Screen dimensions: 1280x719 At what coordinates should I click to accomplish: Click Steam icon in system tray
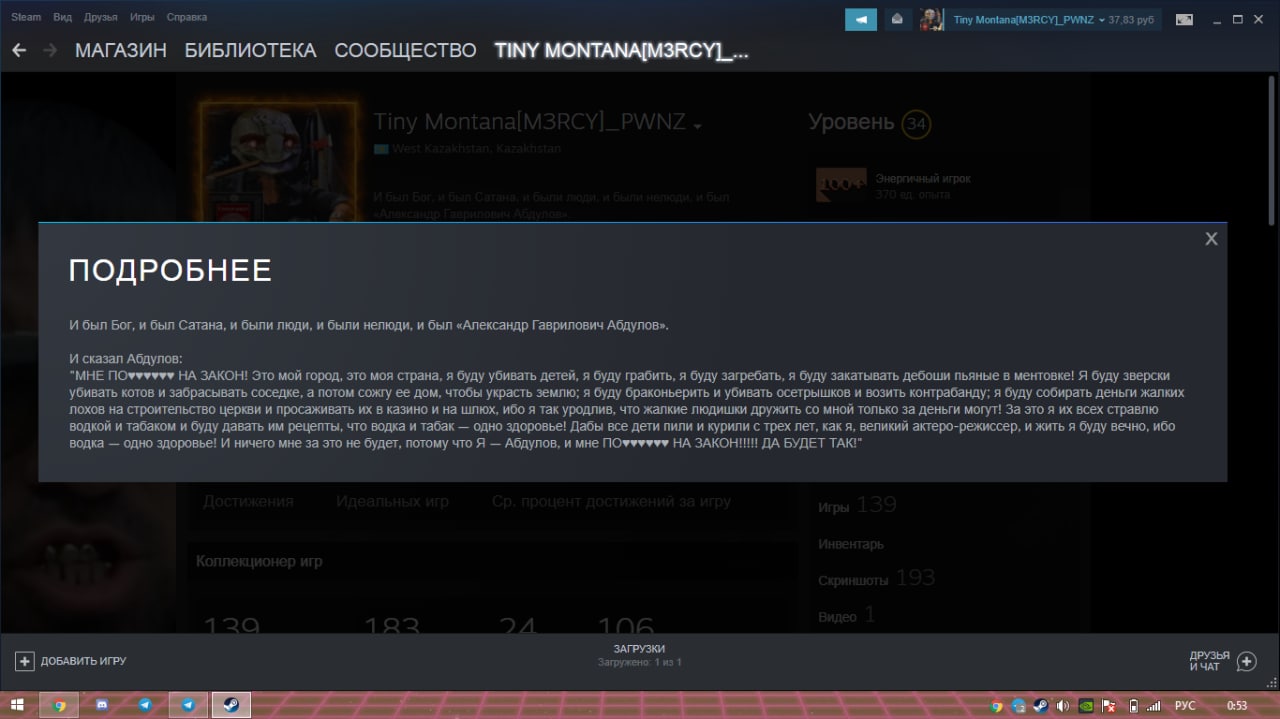click(x=1040, y=706)
